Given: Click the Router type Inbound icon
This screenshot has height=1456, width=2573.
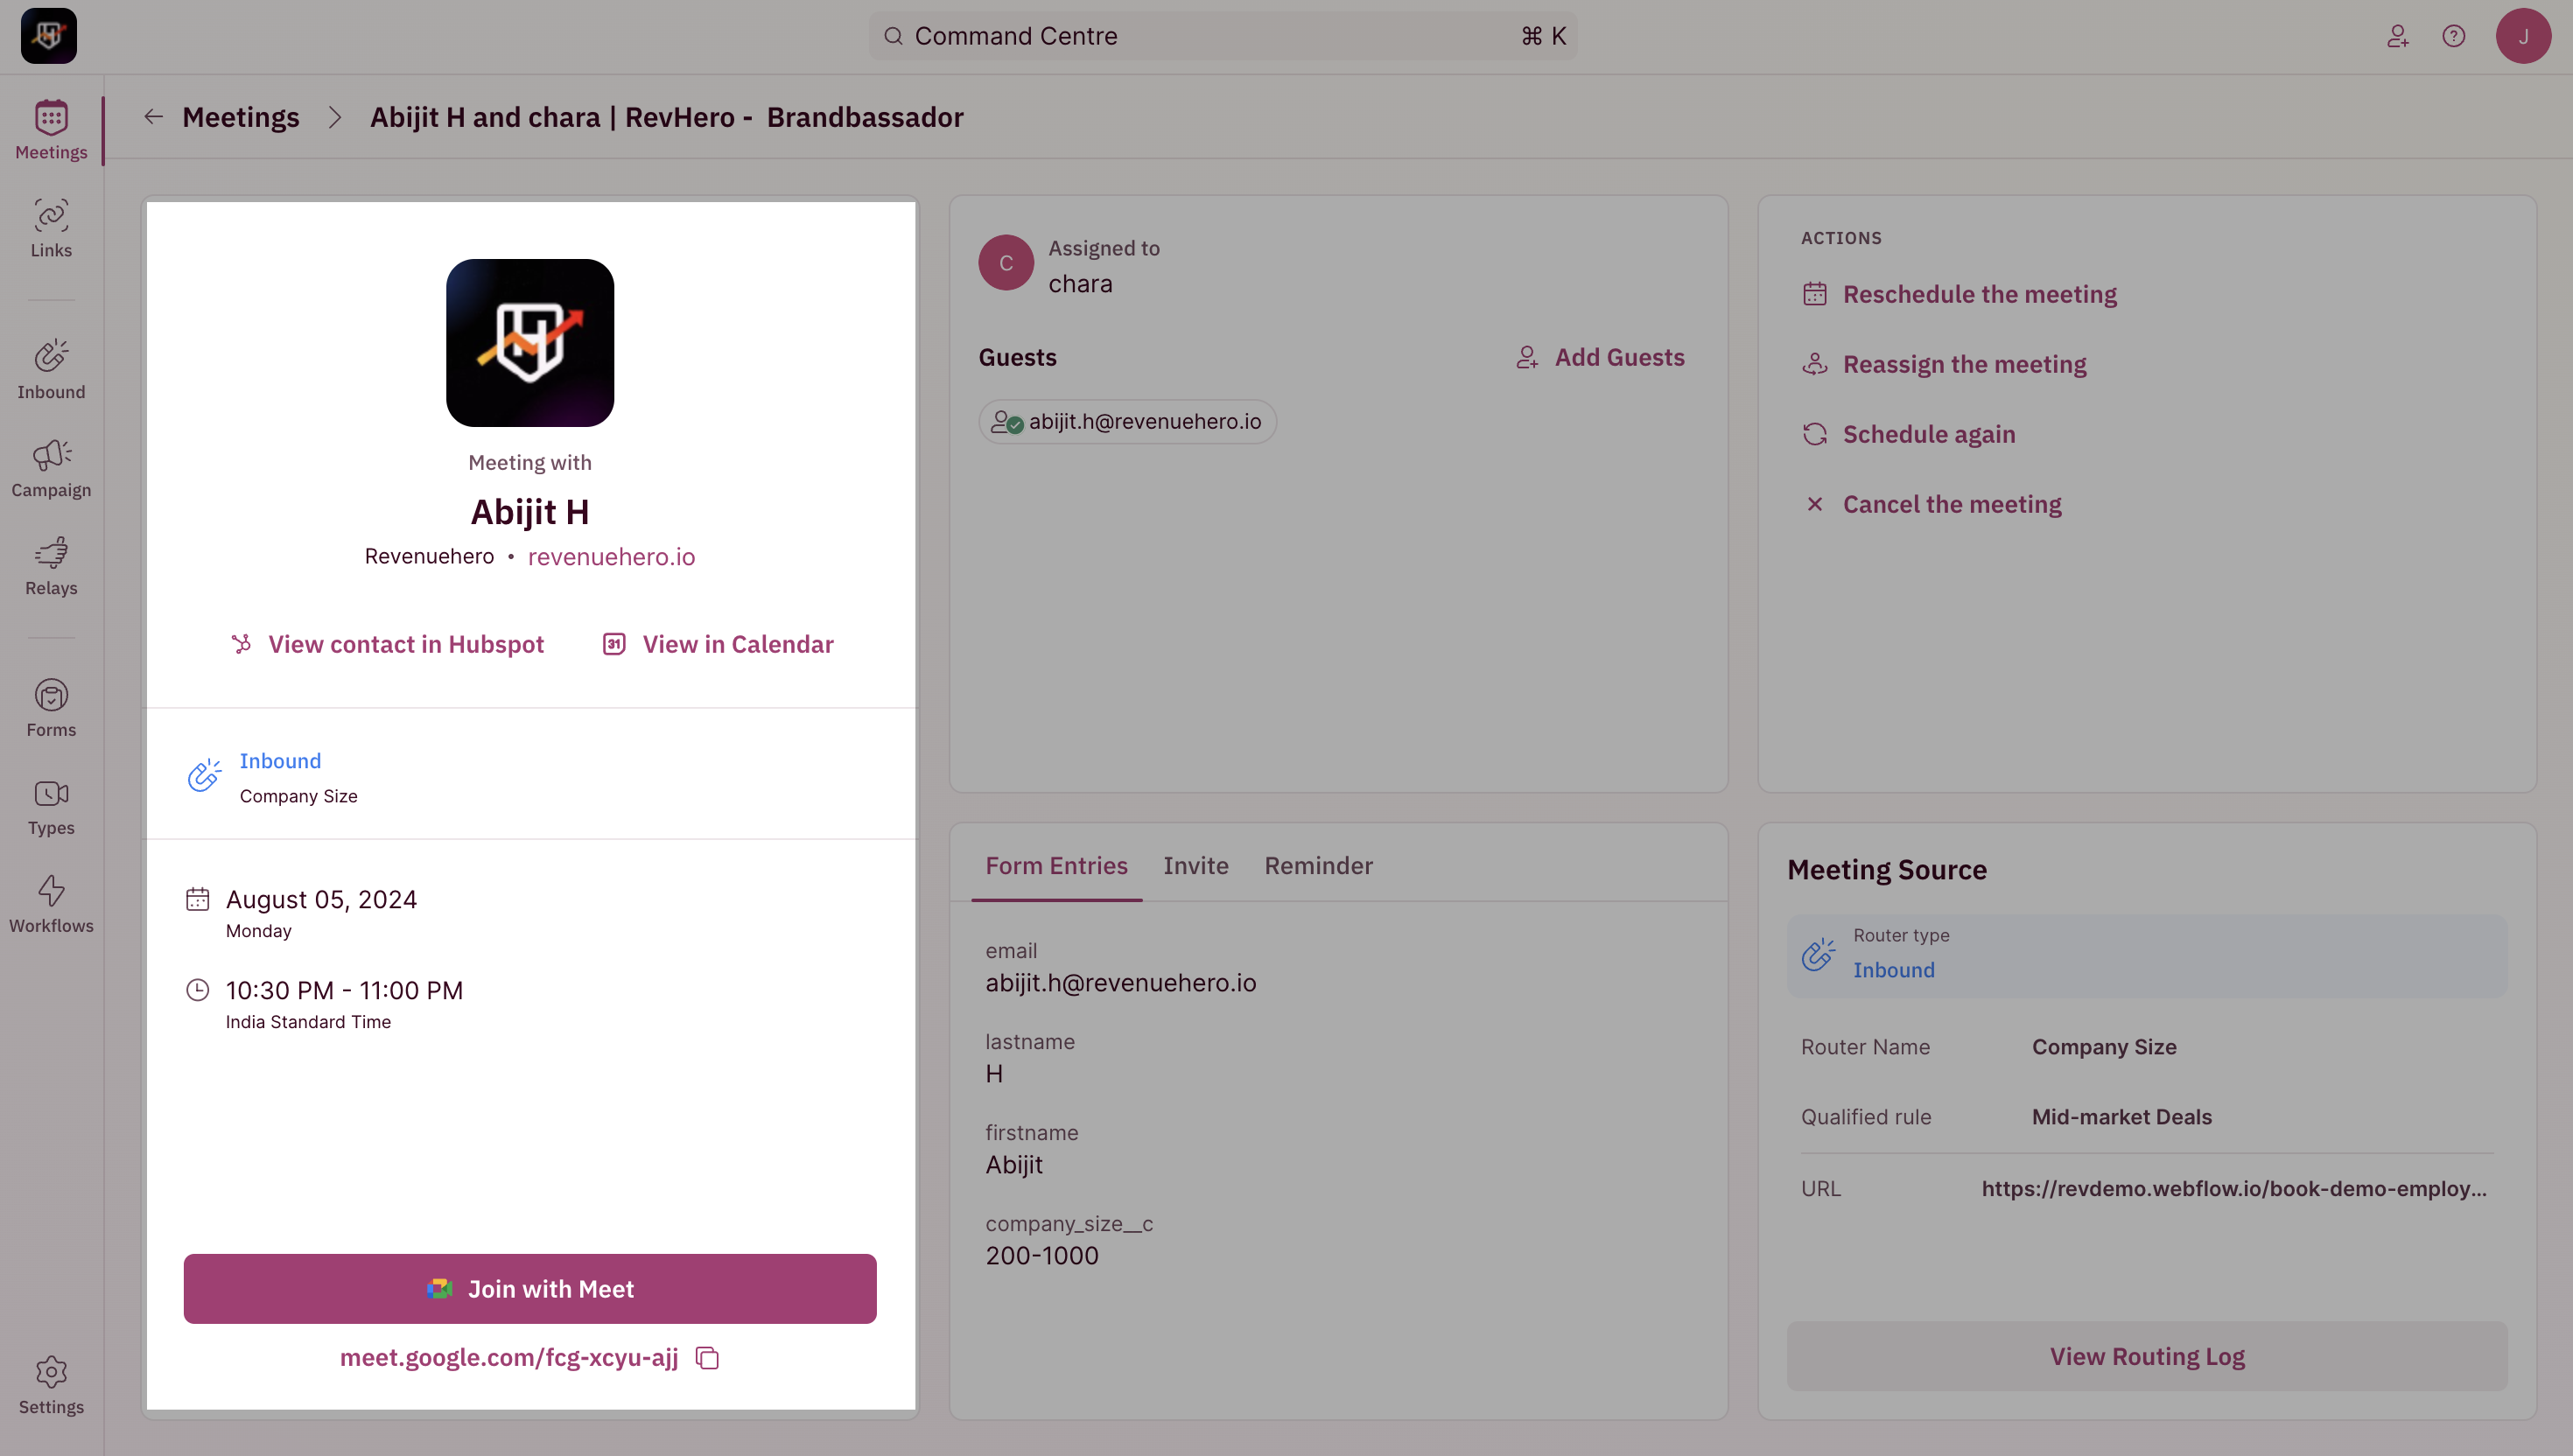Looking at the screenshot, I should pos(1818,955).
